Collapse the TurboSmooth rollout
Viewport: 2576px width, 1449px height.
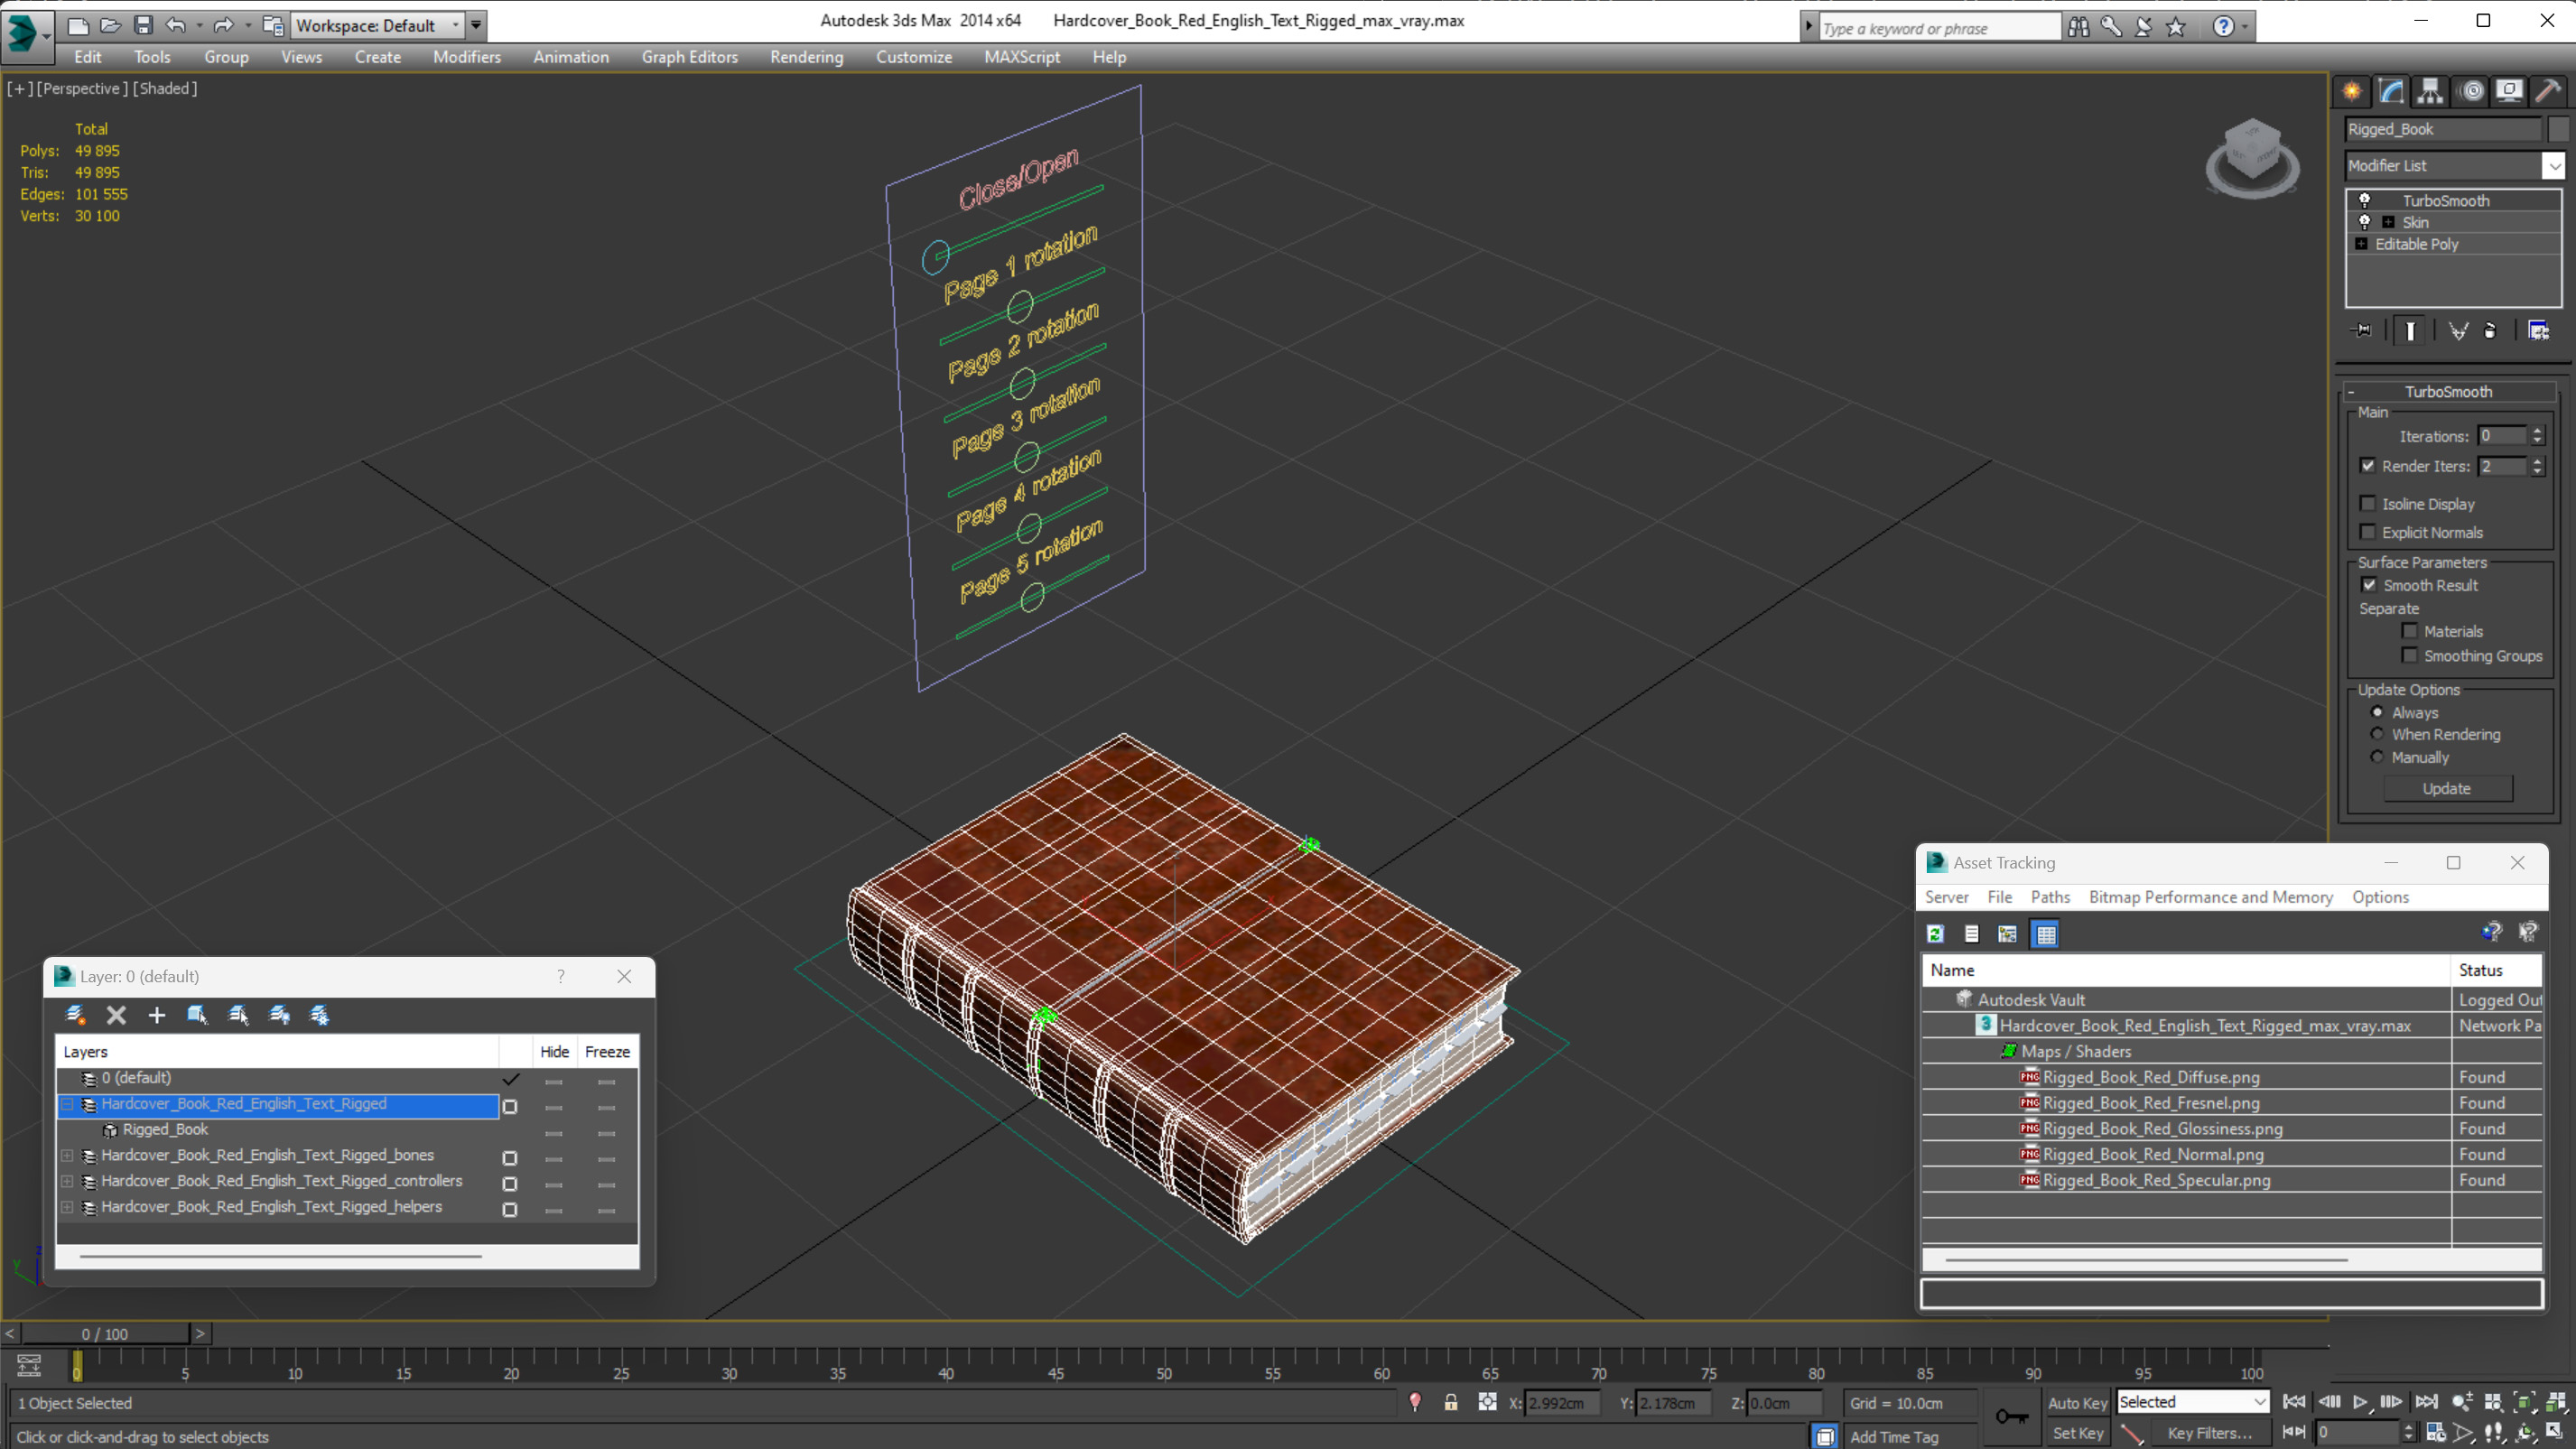pyautogui.click(x=2352, y=392)
